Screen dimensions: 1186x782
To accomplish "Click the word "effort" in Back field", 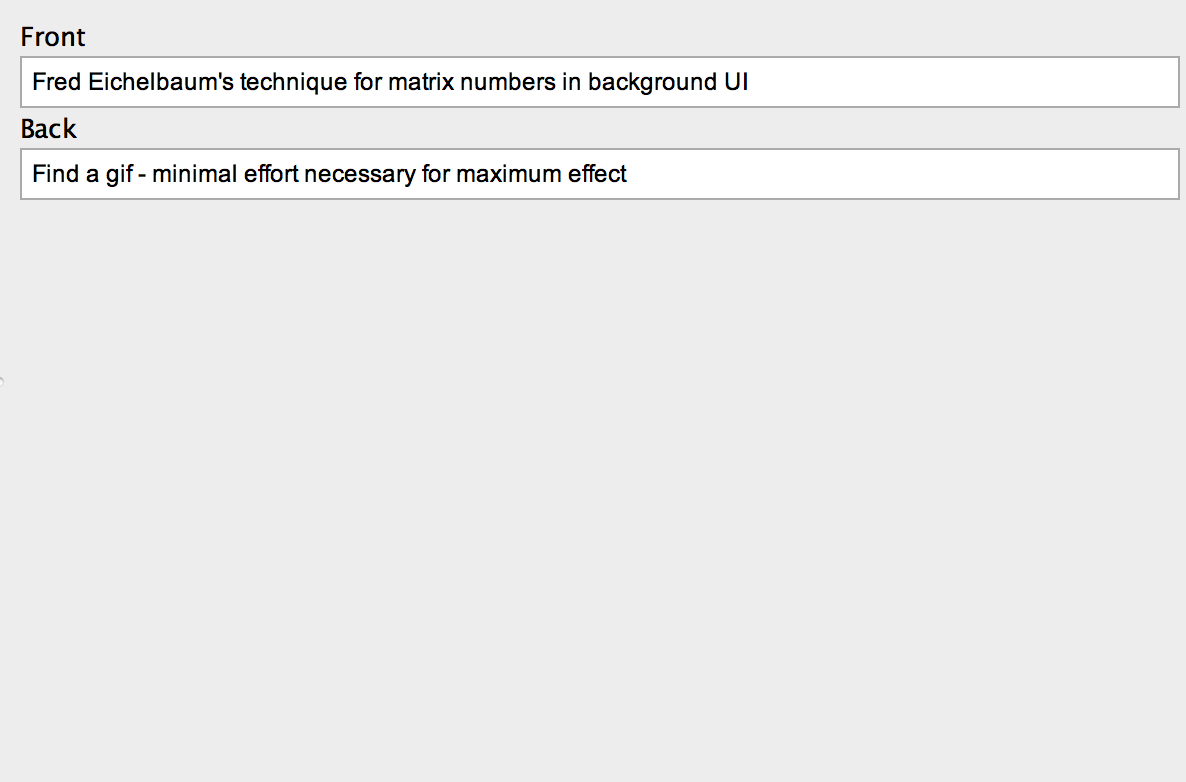I will tap(270, 174).
